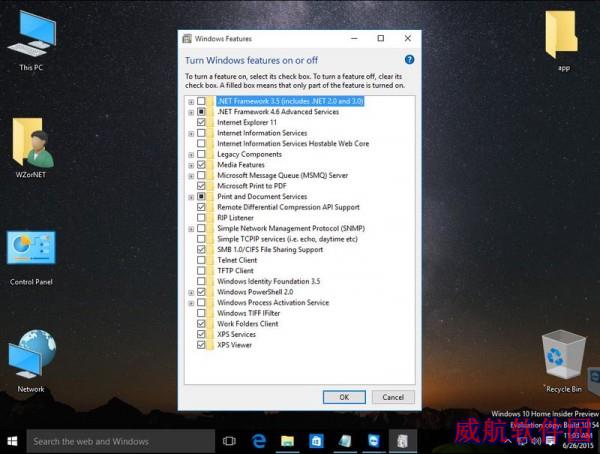This screenshot has height=454, width=600.
Task: Open File Explorer from the taskbar
Action: coord(287,441)
